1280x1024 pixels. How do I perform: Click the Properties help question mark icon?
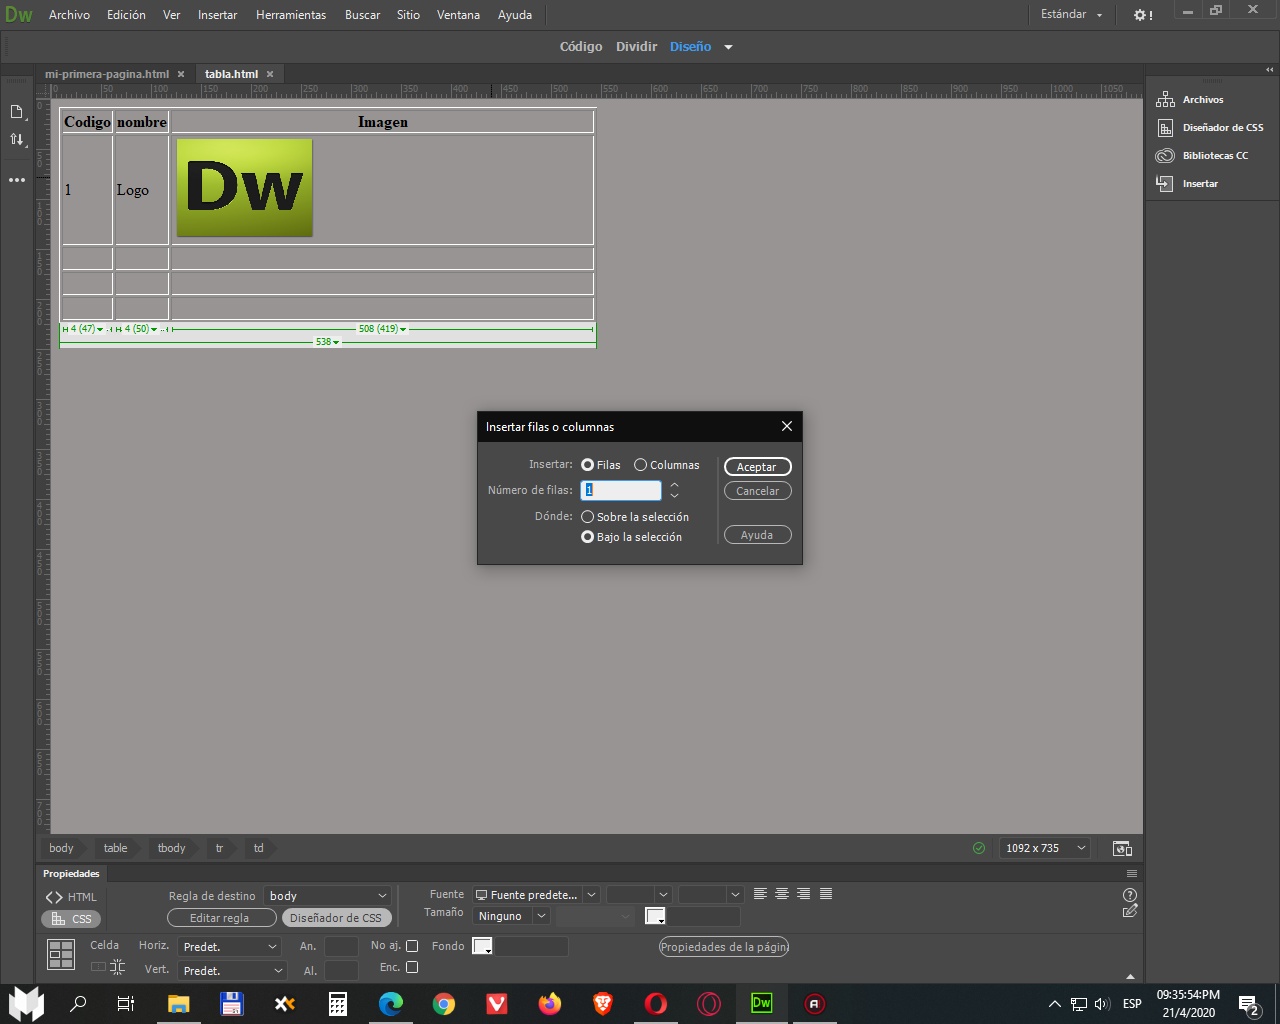point(1130,895)
